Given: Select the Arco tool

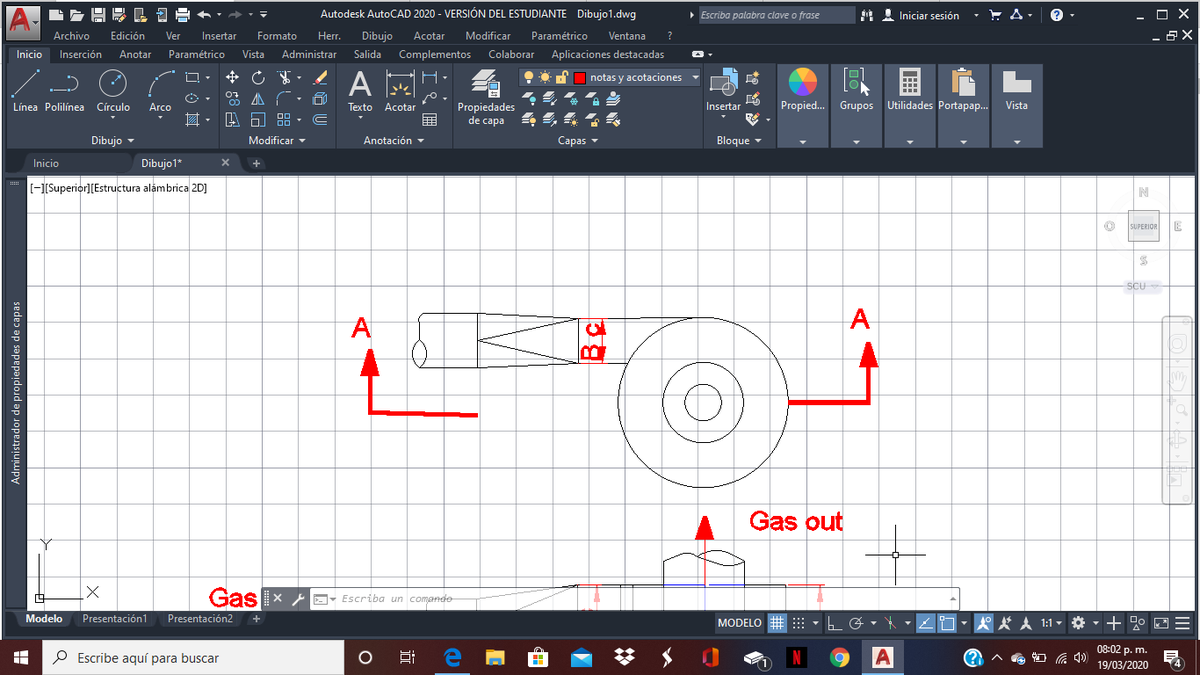Looking at the screenshot, I should (x=160, y=90).
